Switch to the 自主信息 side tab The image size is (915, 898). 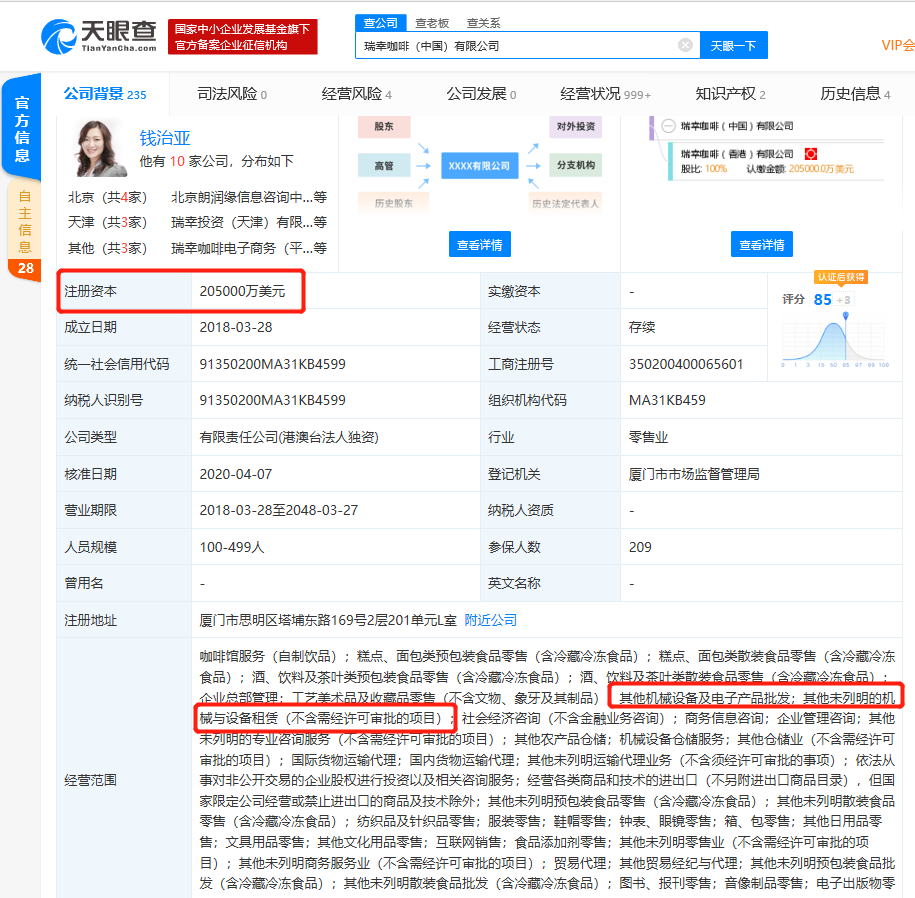[25, 220]
